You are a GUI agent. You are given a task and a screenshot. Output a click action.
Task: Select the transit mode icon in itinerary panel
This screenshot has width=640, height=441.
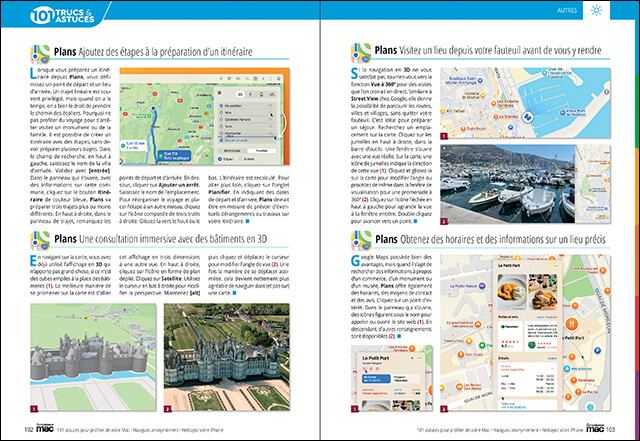pos(261,94)
